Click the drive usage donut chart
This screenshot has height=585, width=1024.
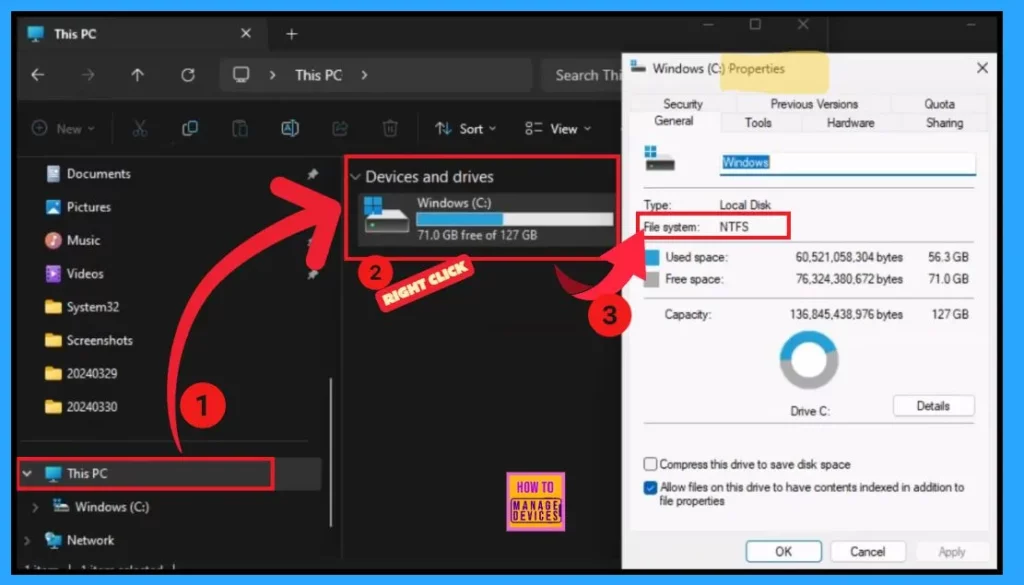coord(809,360)
